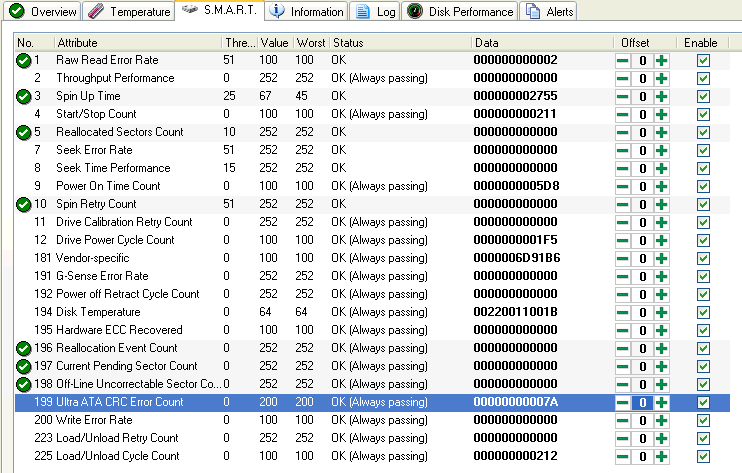Viewport: 742px width, 473px height.
Task: Uncheck Enable for Throughput Performance
Action: (703, 79)
